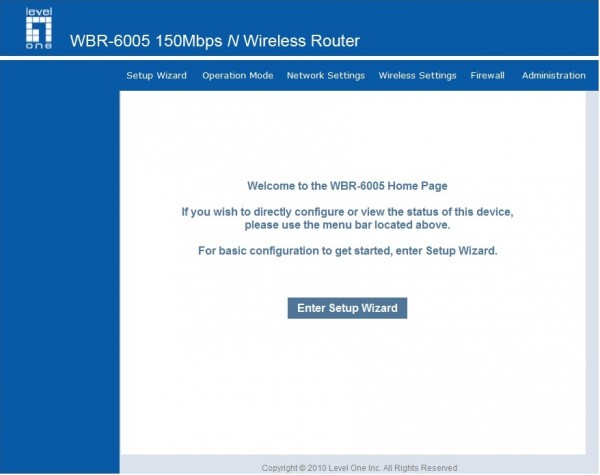Click the Enter Setup Wizard button

[347, 308]
